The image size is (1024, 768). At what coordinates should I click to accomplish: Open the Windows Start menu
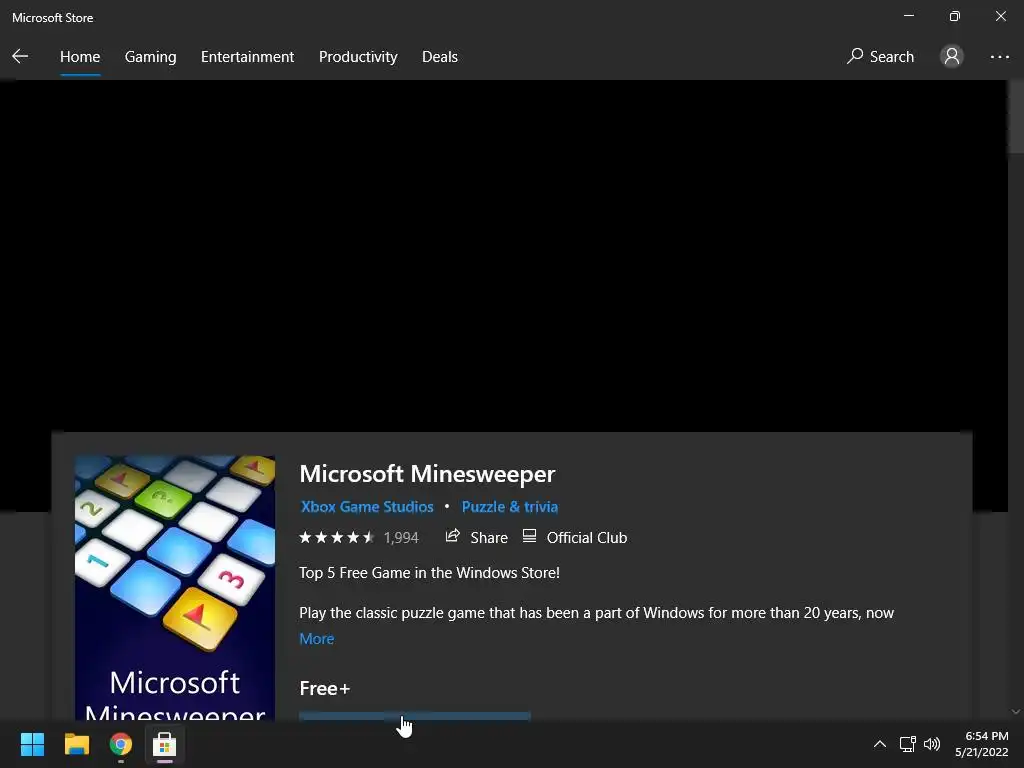click(32, 744)
